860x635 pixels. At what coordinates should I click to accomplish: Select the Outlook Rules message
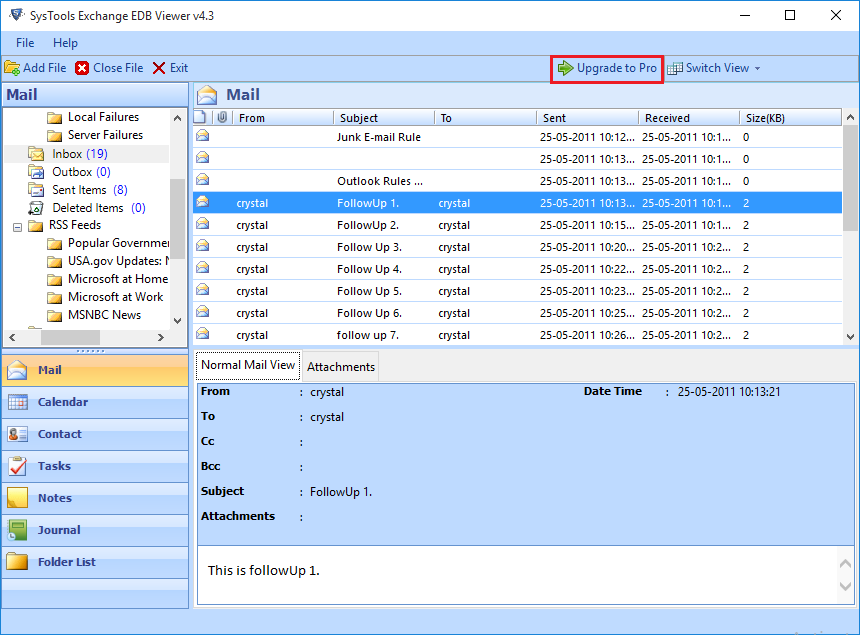tap(518, 181)
